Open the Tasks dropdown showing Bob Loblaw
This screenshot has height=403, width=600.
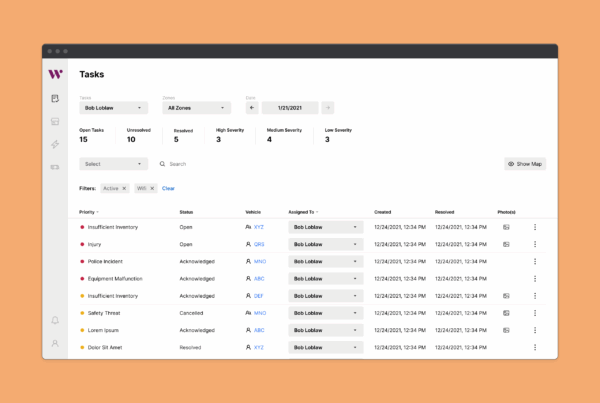click(x=114, y=108)
